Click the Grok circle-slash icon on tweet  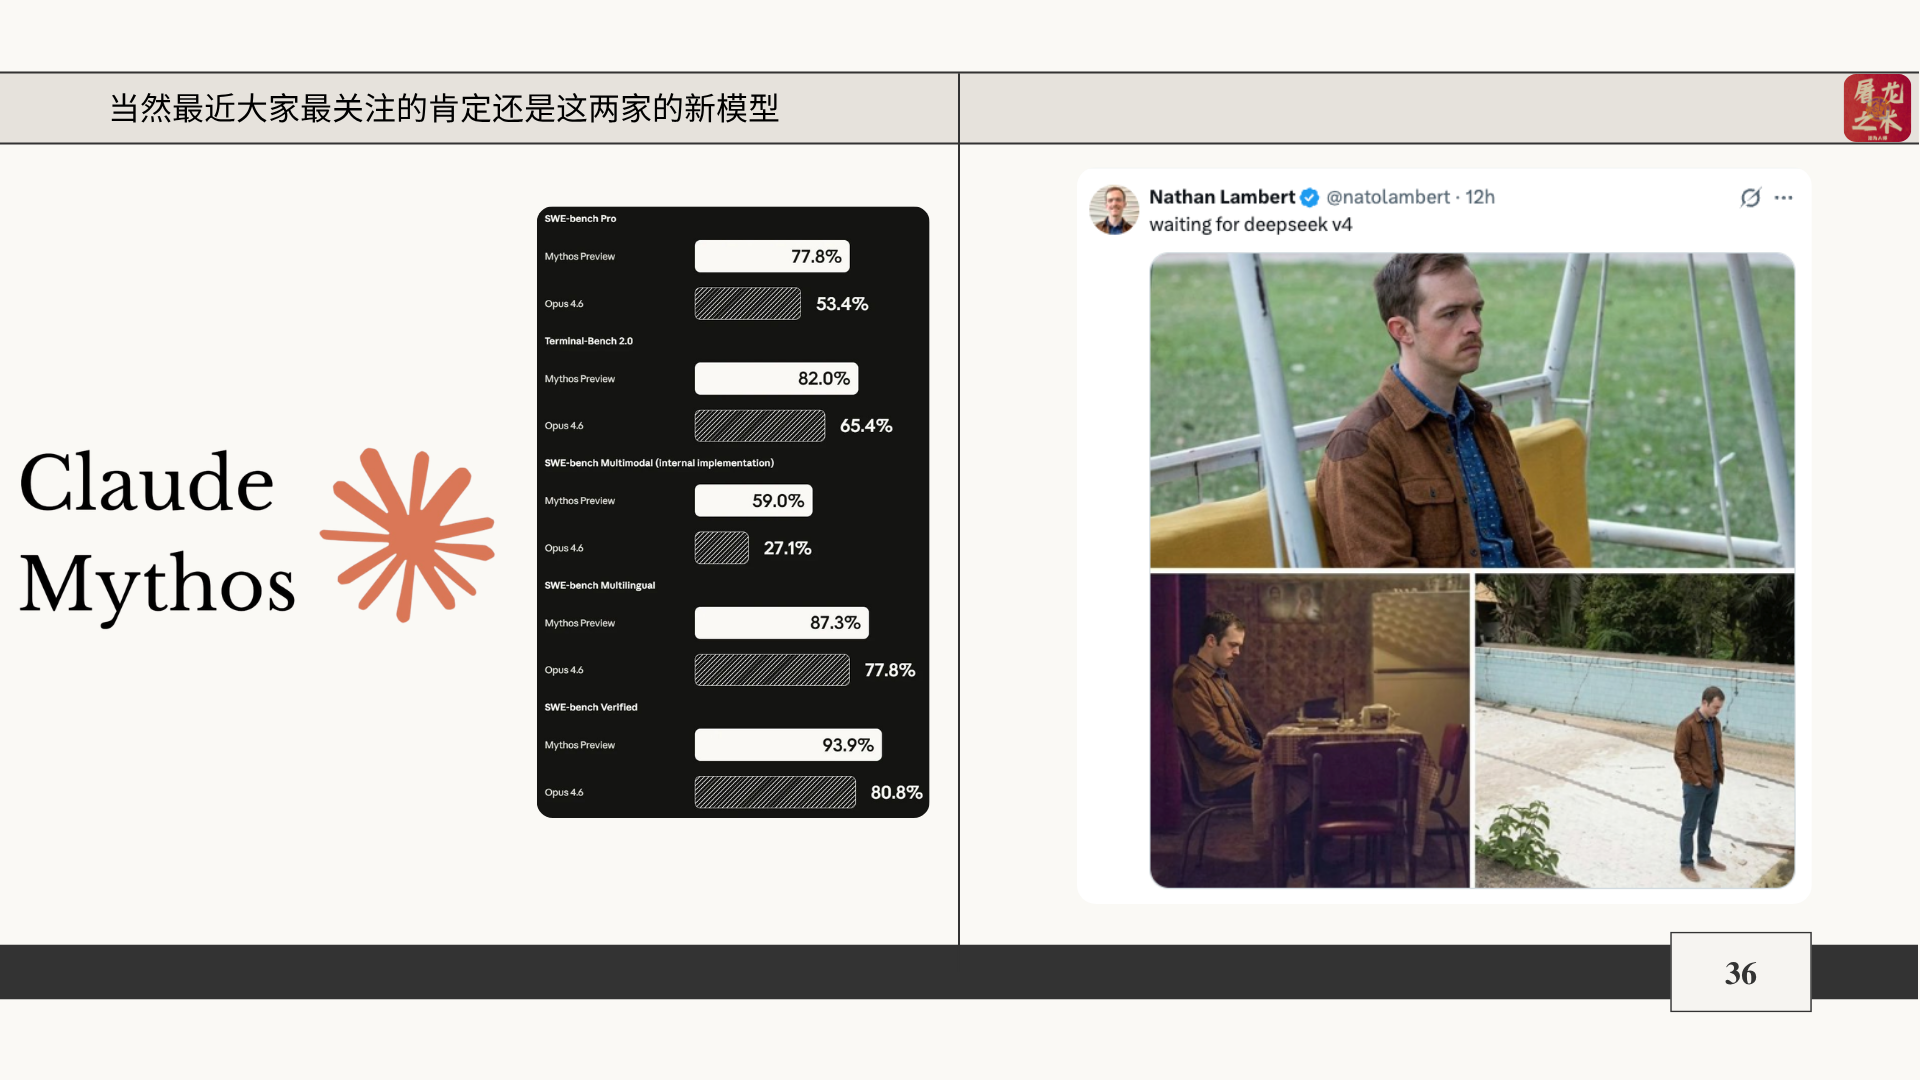(1750, 198)
